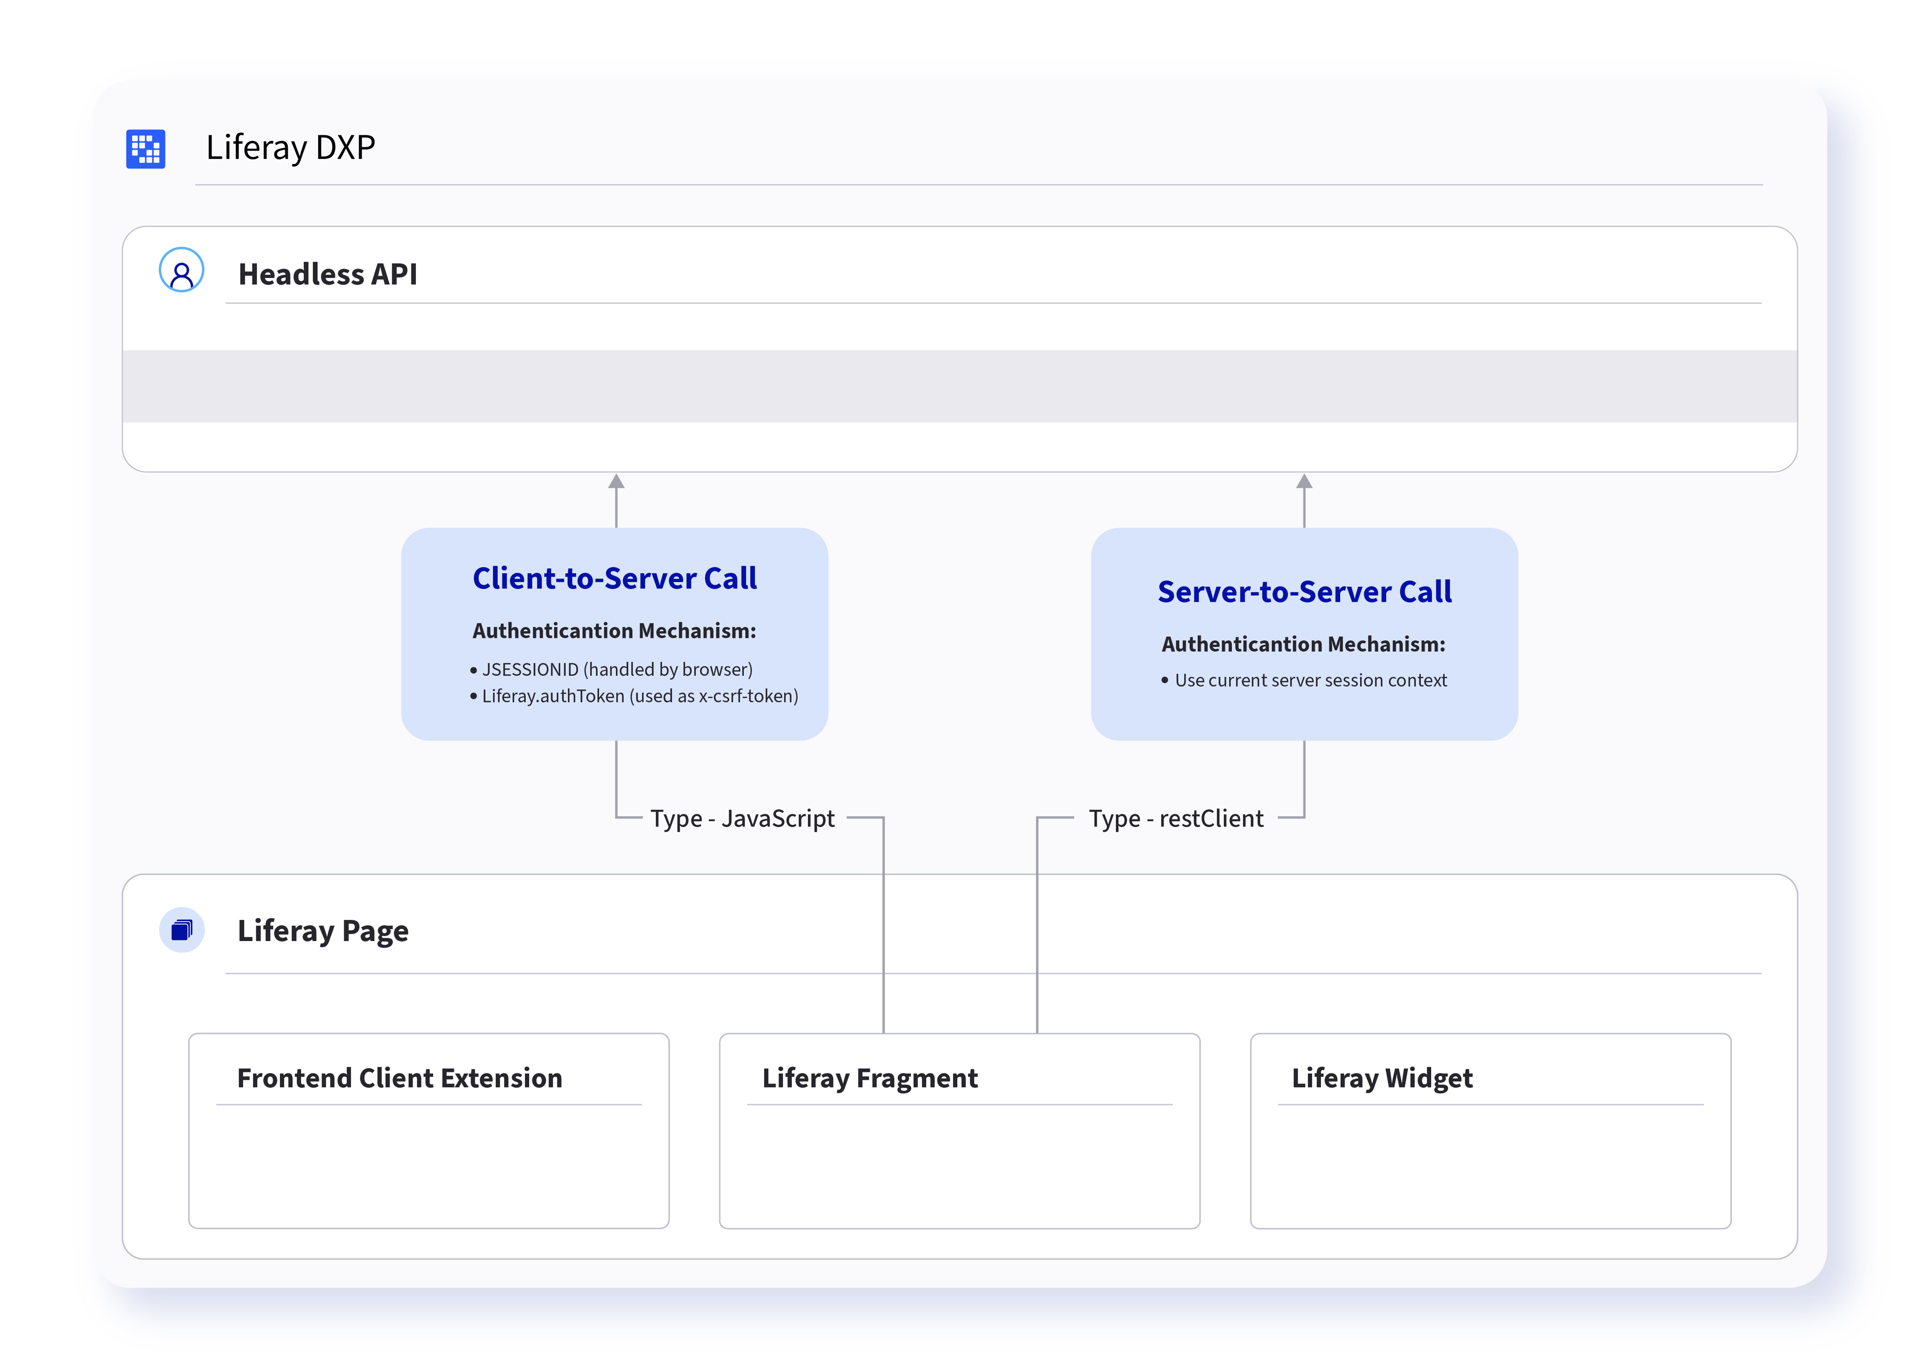Select the Client-to-Server Call title
The image size is (1920, 1368).
(614, 578)
